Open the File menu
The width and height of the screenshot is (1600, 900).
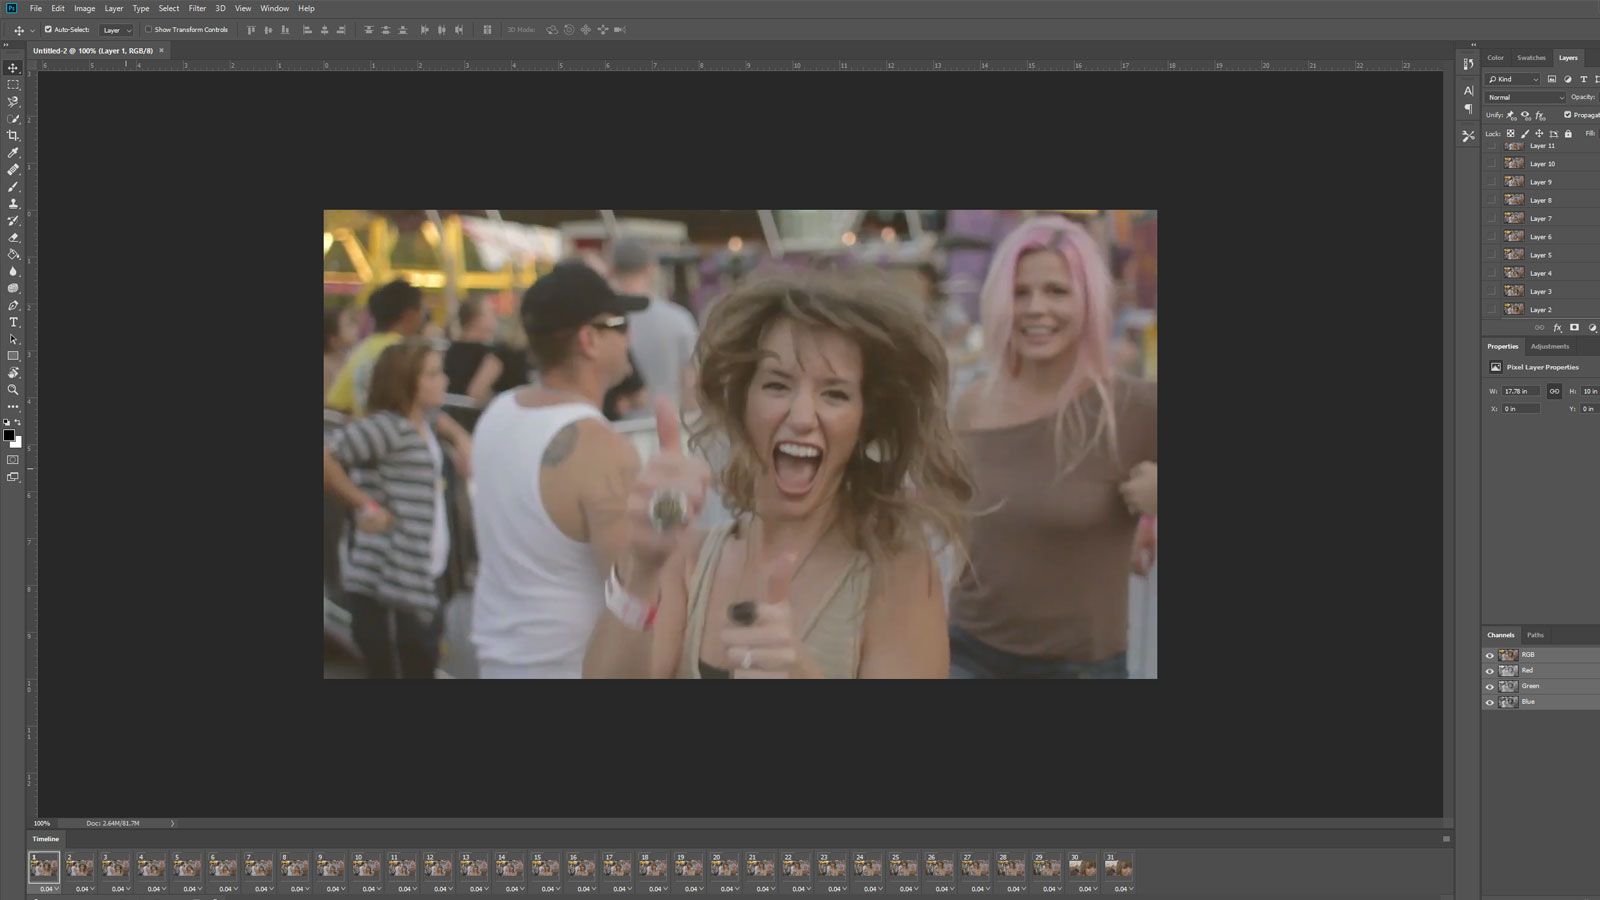pyautogui.click(x=35, y=8)
